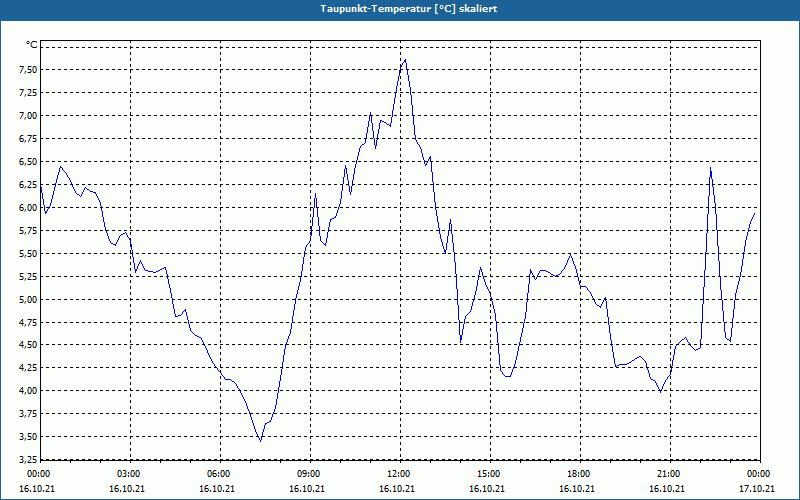Select the 6,00 y-axis value
Image resolution: width=800 pixels, height=500 pixels.
click(28, 208)
